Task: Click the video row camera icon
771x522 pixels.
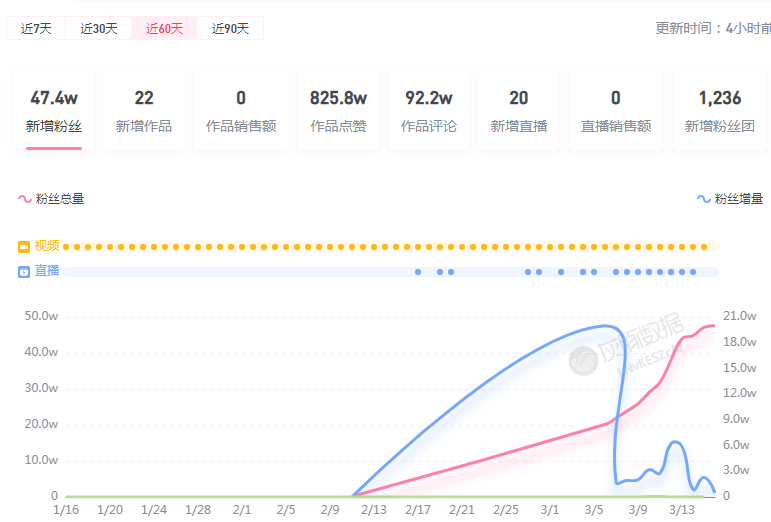Action: [24, 246]
